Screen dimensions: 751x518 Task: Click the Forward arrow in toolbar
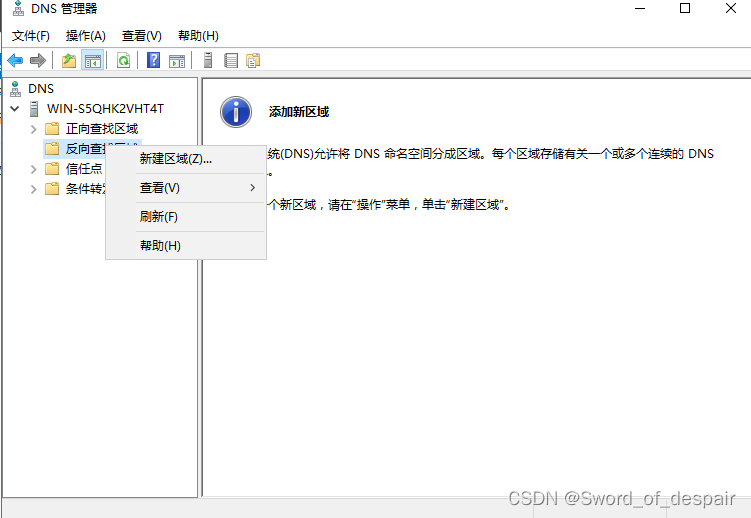[37, 61]
